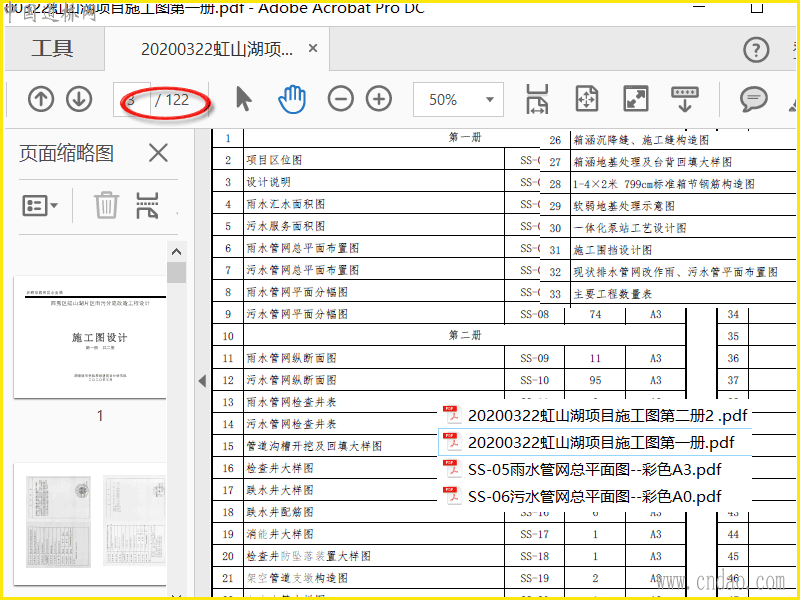Zoom out with the minus icon

click(341, 99)
